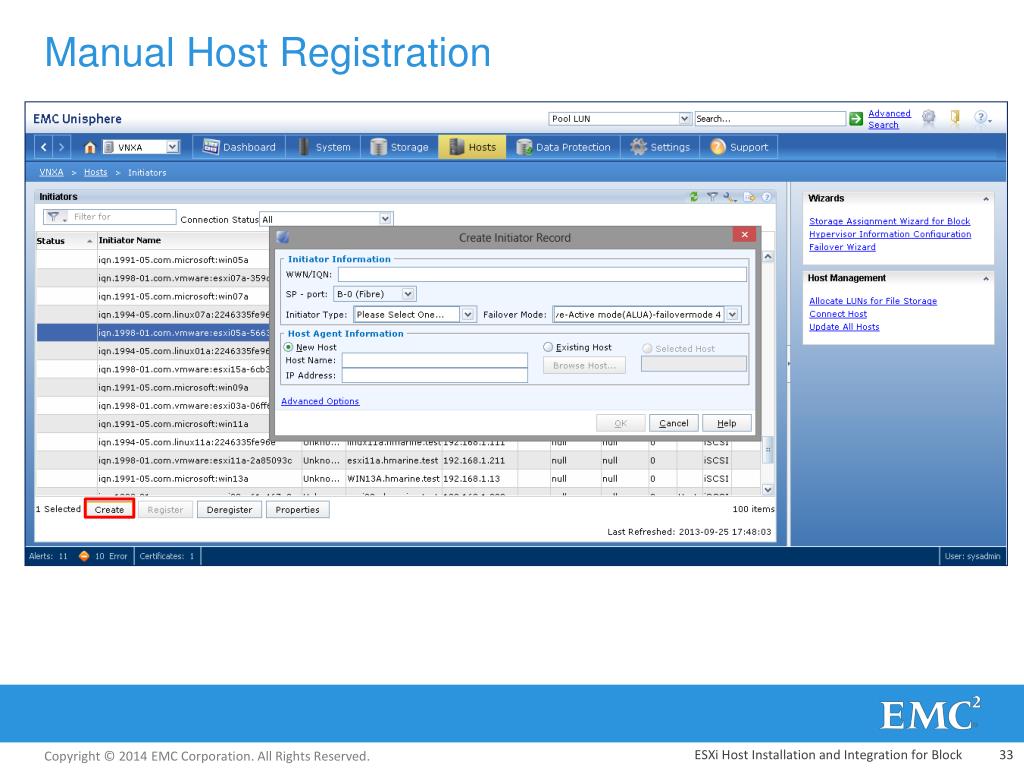Click the Hosts breadcrumb link
This screenshot has height=768, width=1024.
coord(95,172)
